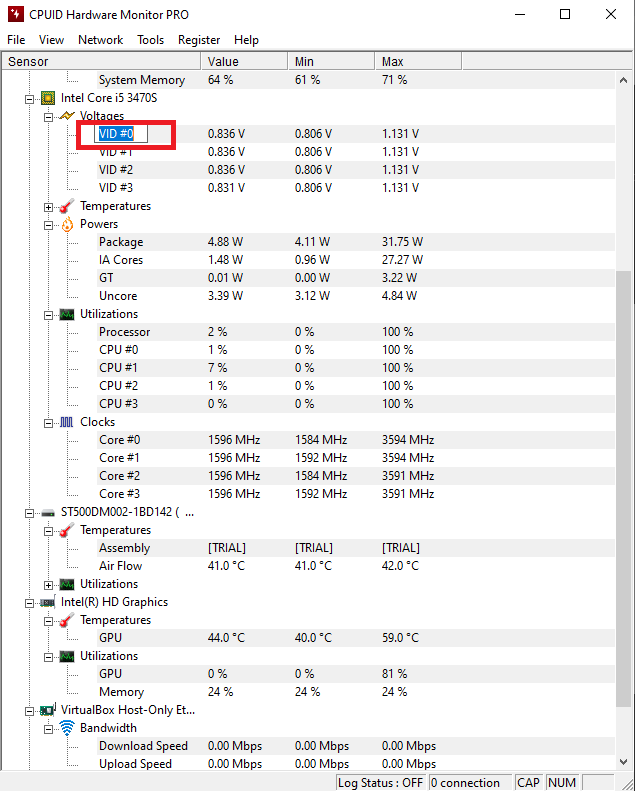The height and width of the screenshot is (791, 635).
Task: Click the Sensor column header
Action: point(101,62)
